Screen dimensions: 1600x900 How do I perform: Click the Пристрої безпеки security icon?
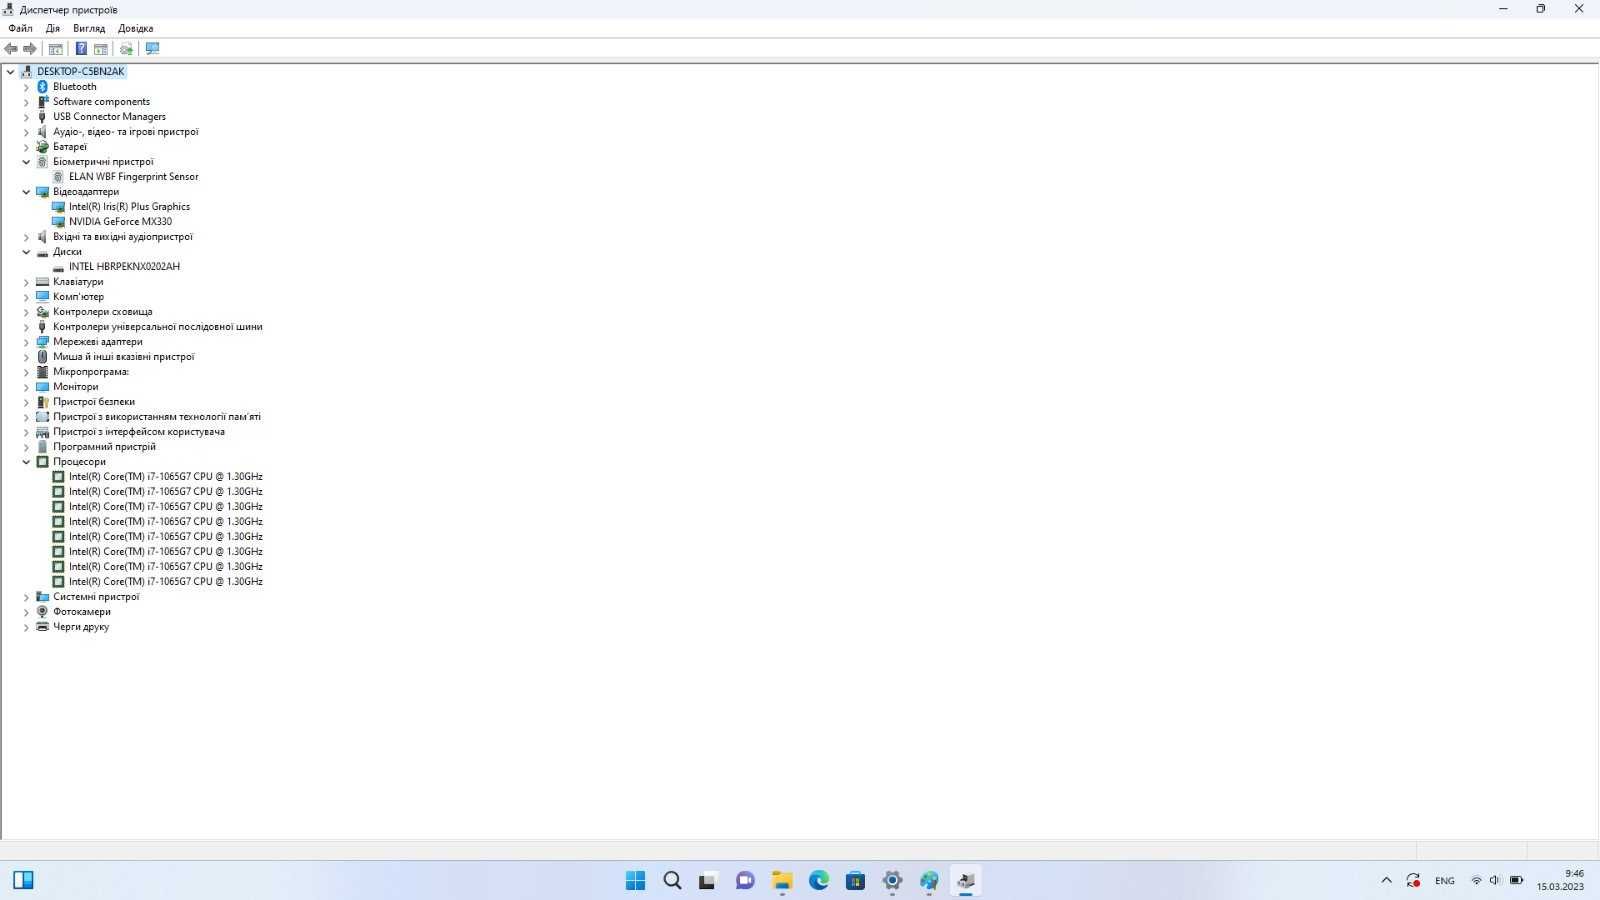click(x=42, y=402)
